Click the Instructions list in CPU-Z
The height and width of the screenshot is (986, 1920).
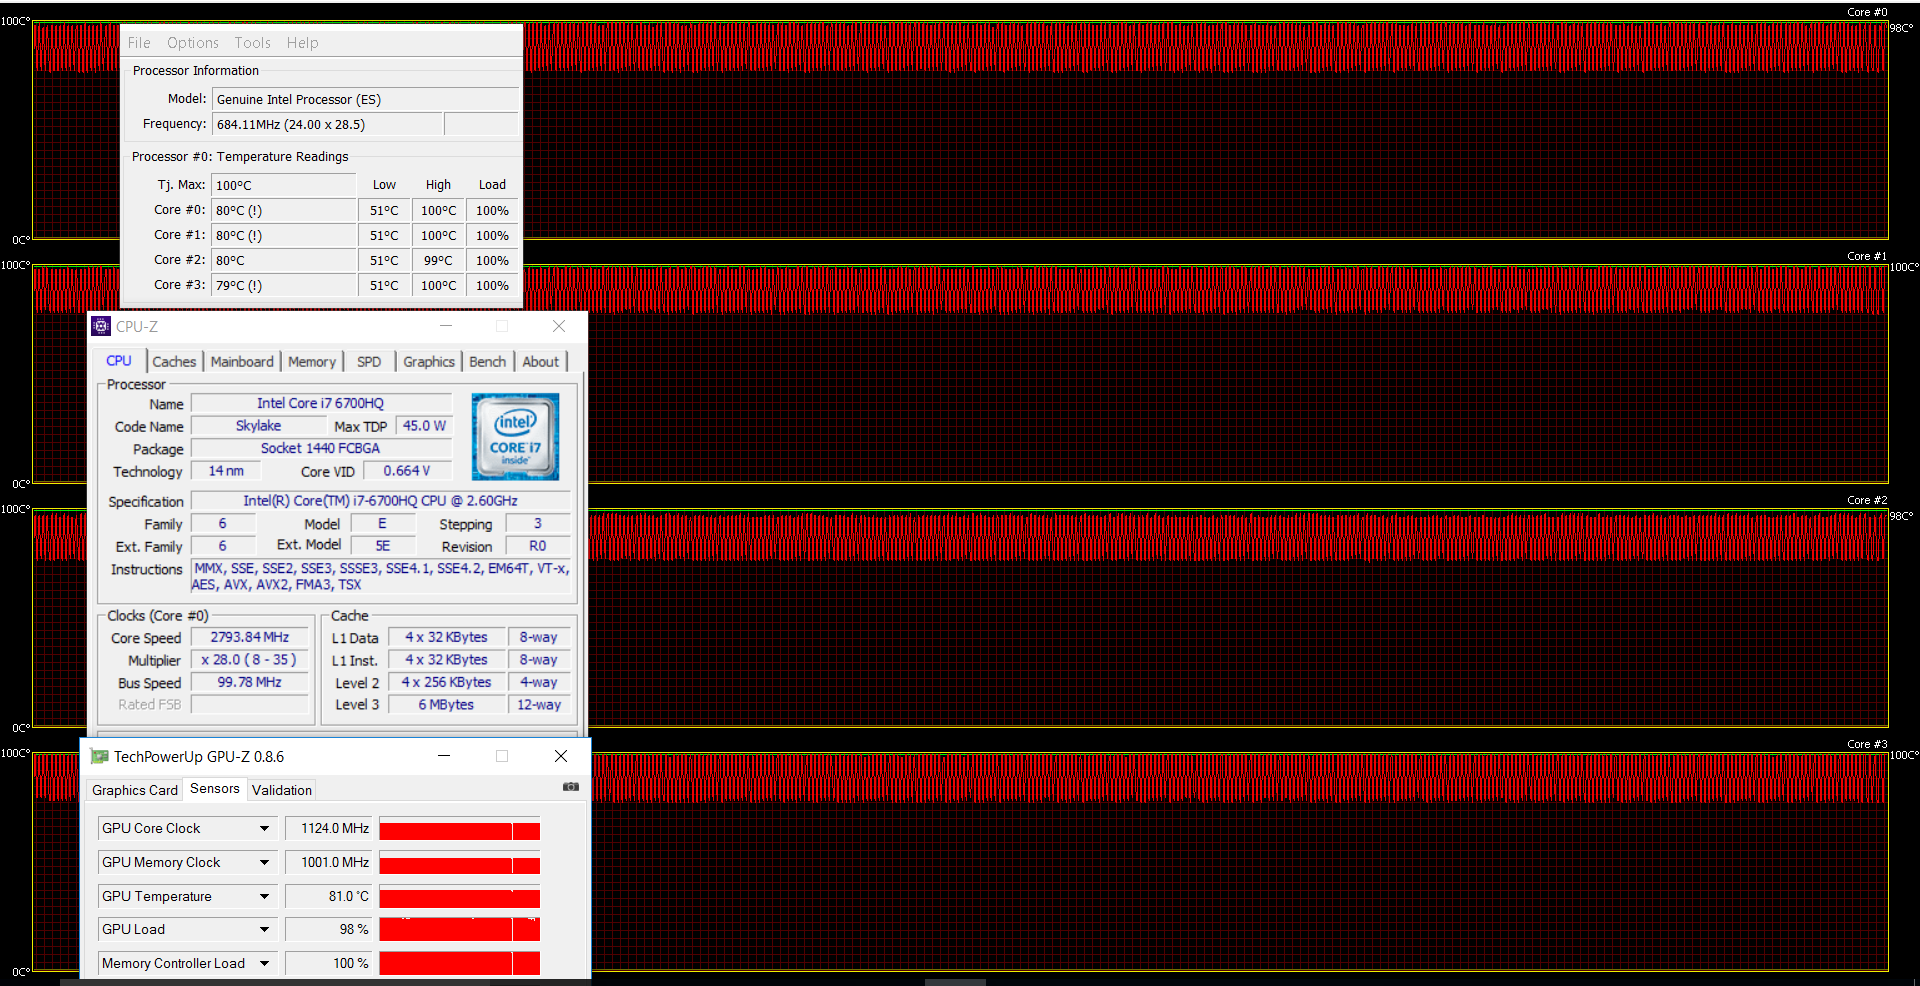(x=381, y=577)
